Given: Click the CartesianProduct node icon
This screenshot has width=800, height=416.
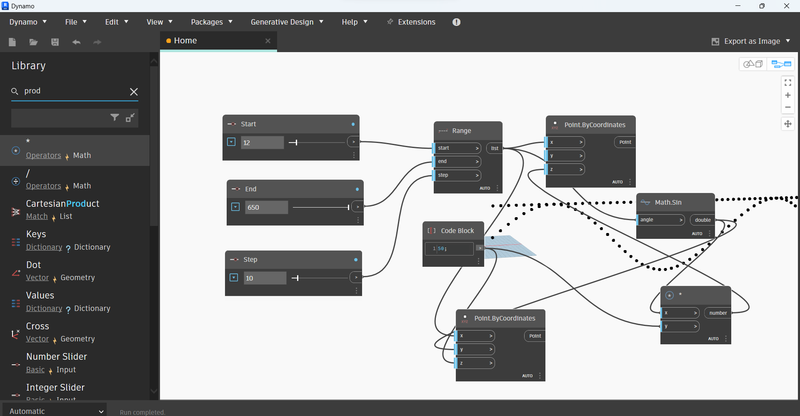Looking at the screenshot, I should click(x=16, y=211).
